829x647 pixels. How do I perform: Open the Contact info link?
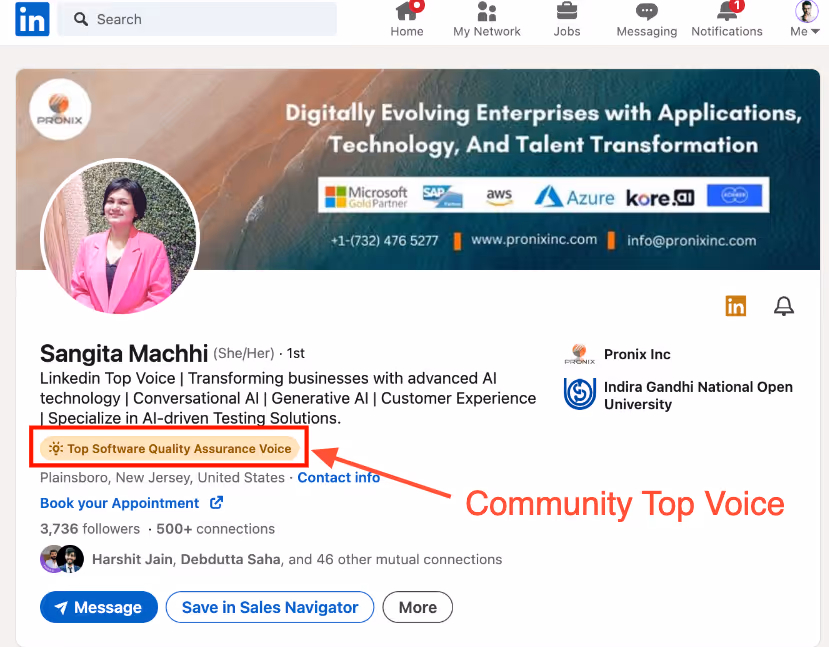338,478
